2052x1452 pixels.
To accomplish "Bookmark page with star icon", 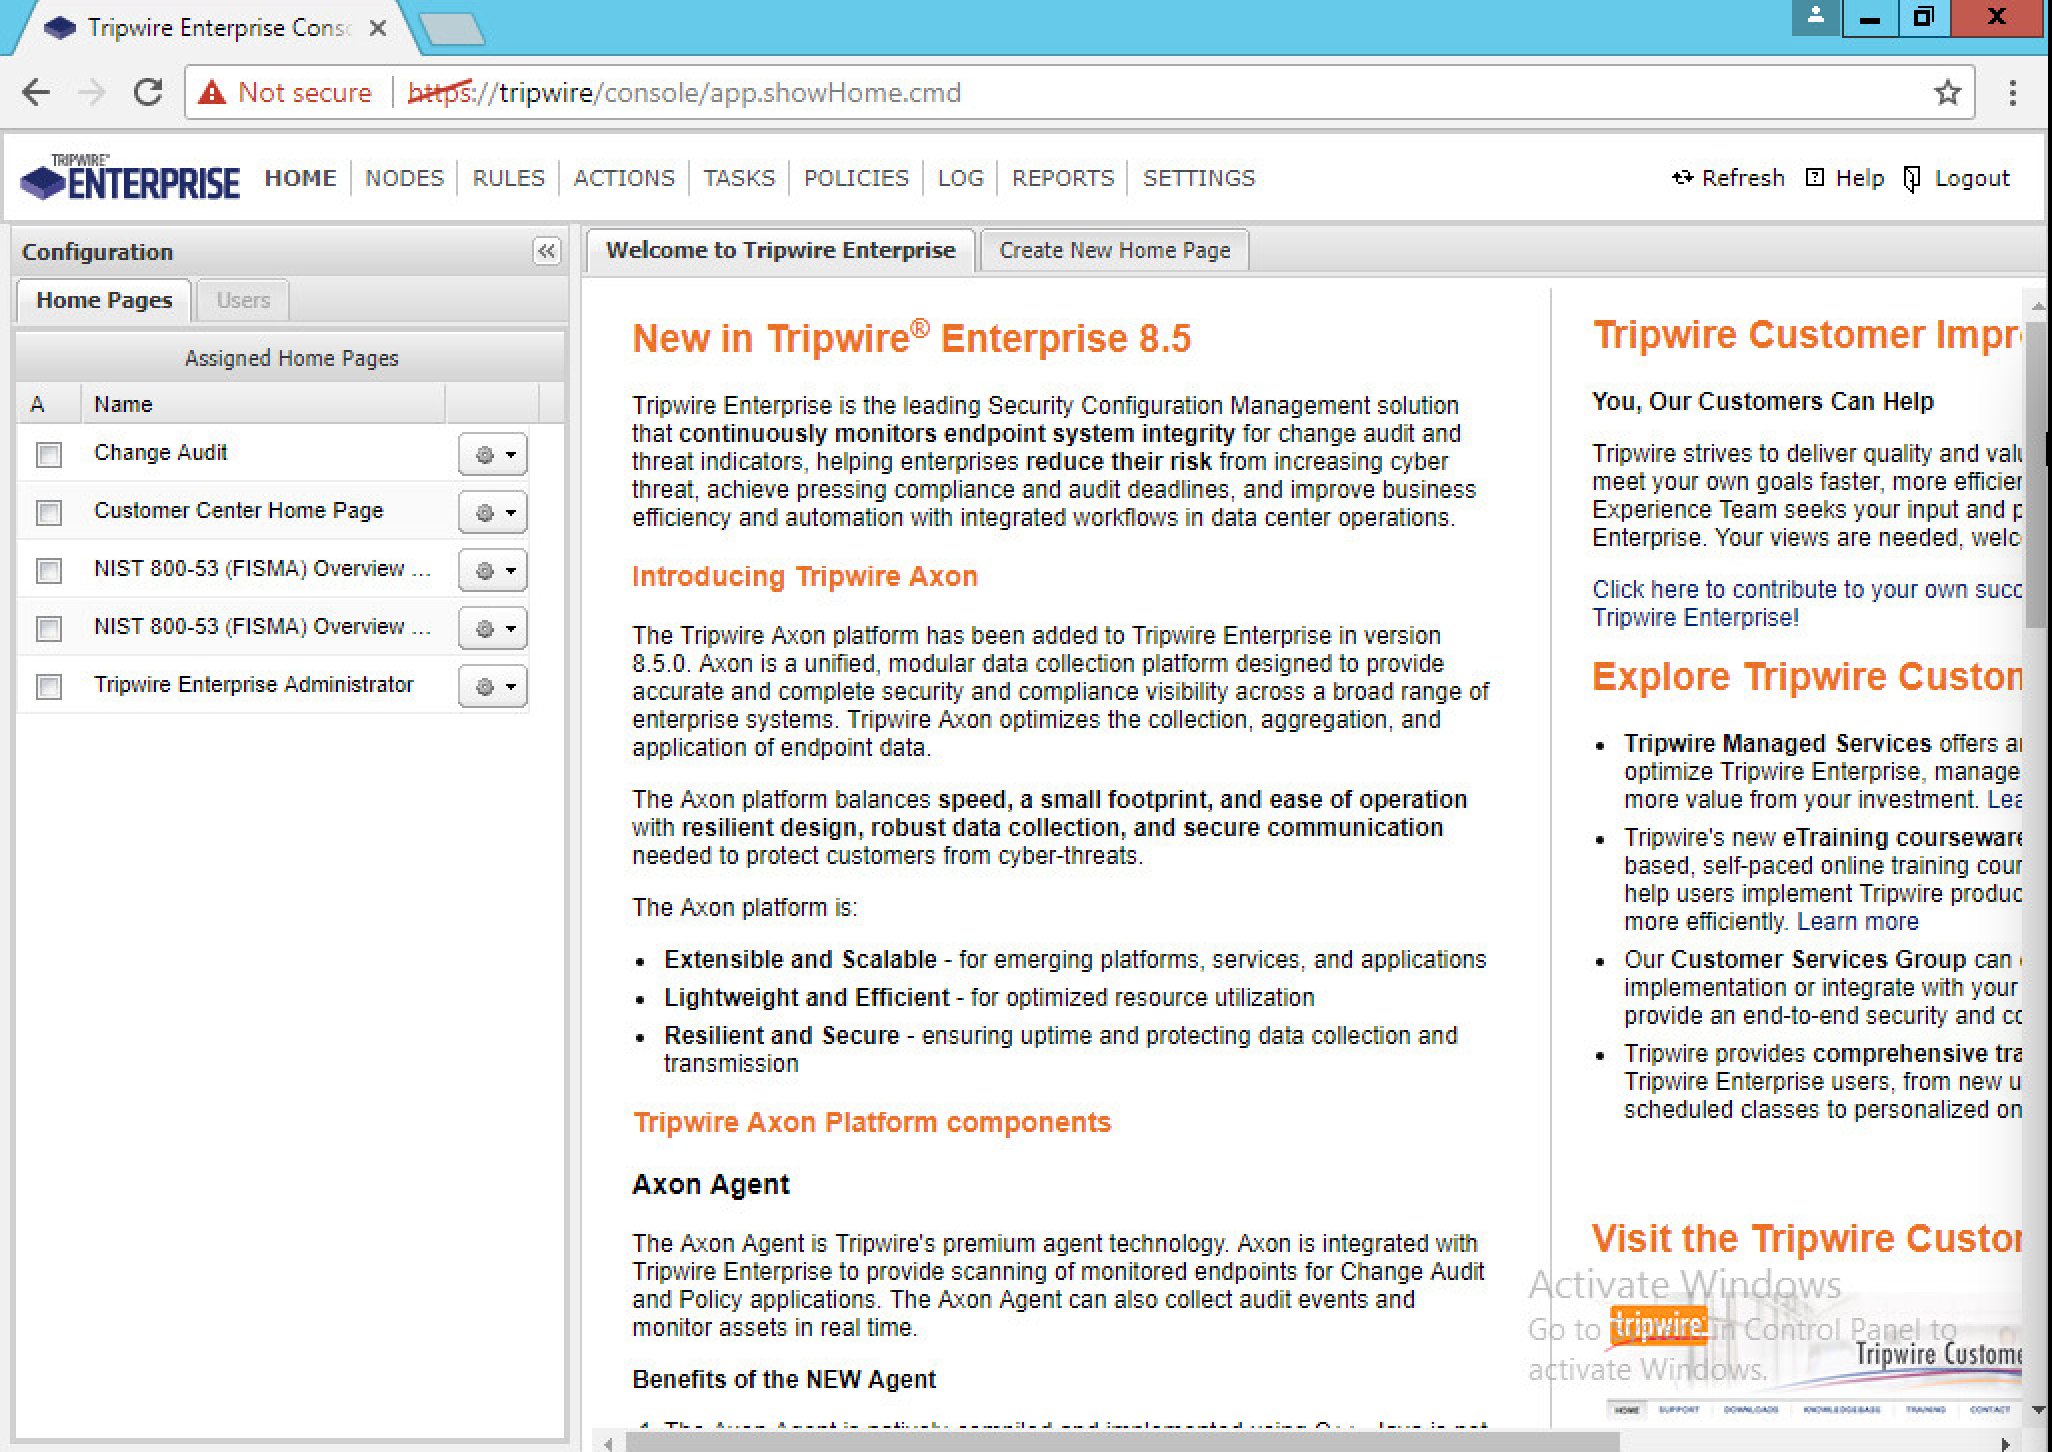I will click(1947, 93).
